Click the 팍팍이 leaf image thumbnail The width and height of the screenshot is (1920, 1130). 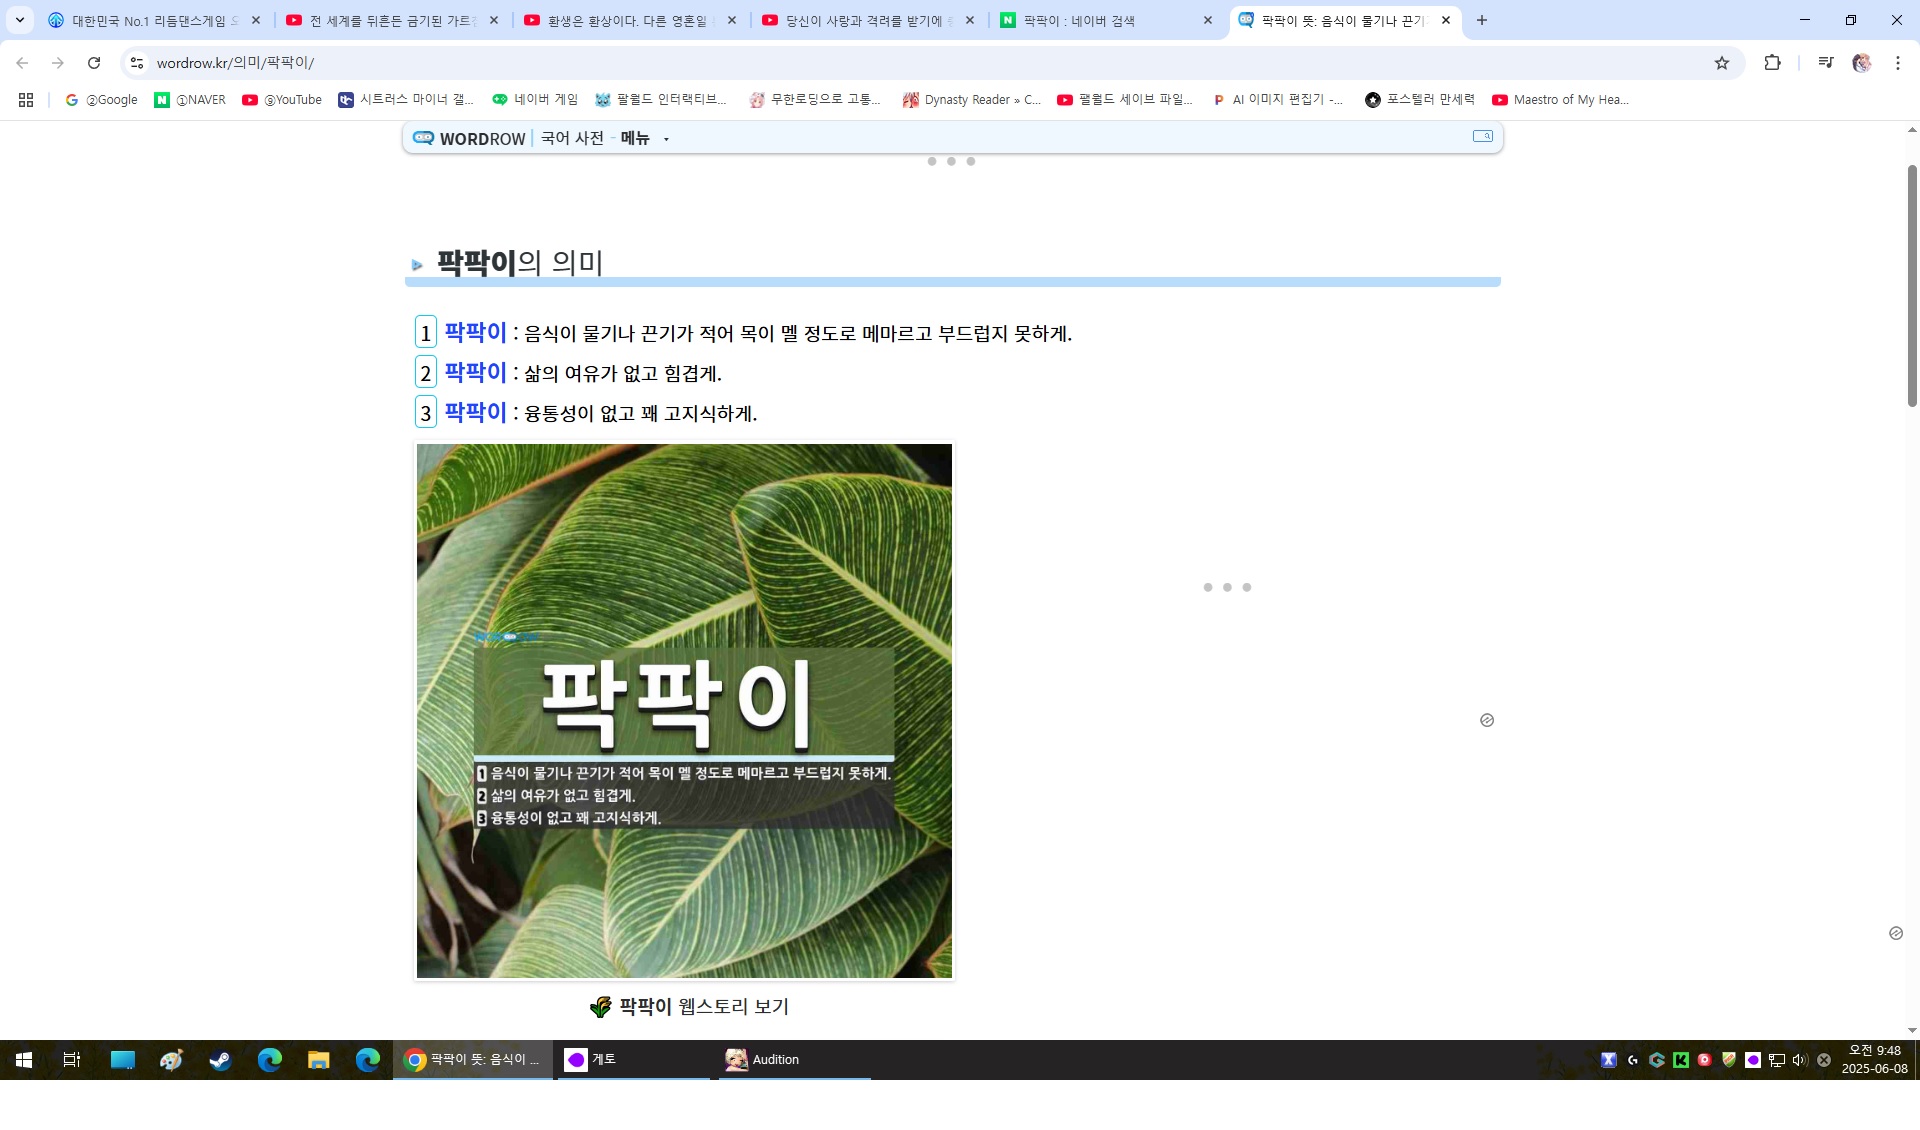(x=684, y=710)
